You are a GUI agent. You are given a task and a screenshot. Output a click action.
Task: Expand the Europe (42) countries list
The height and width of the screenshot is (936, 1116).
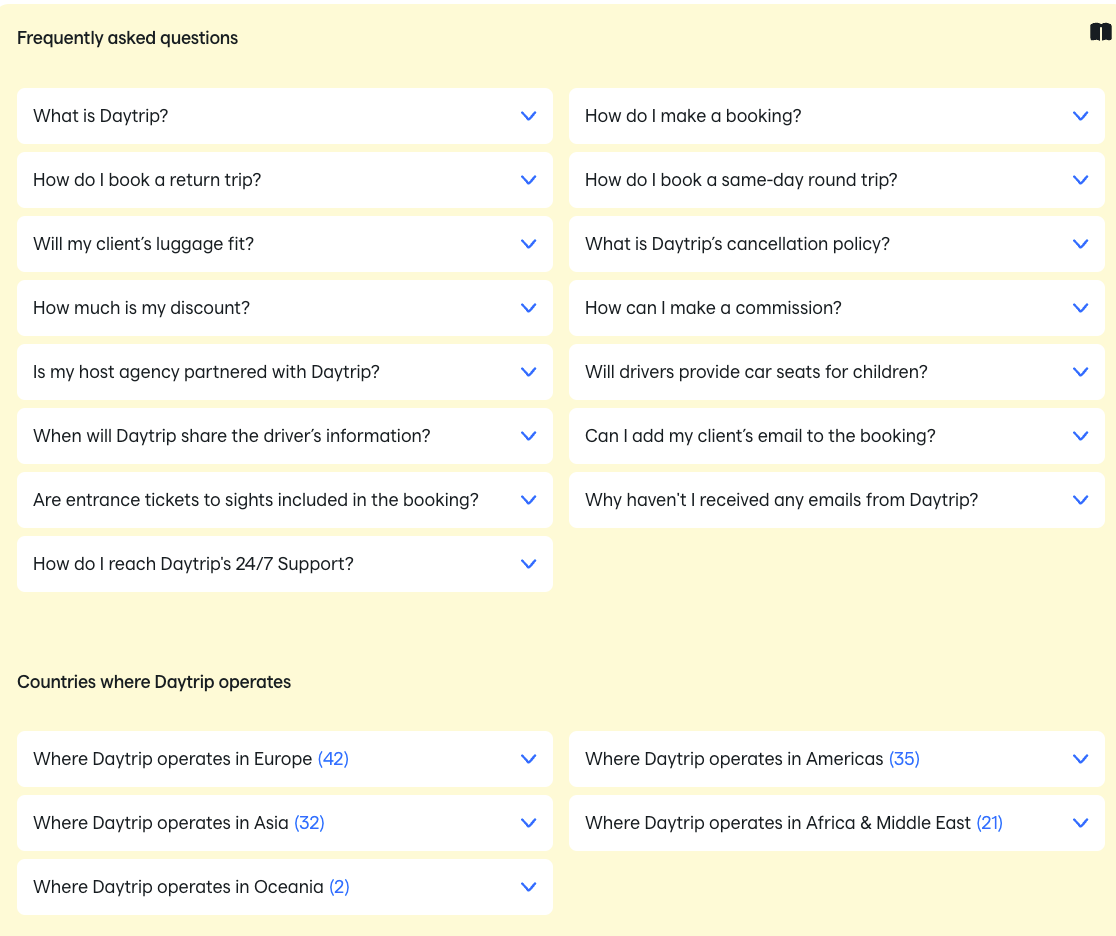click(285, 759)
